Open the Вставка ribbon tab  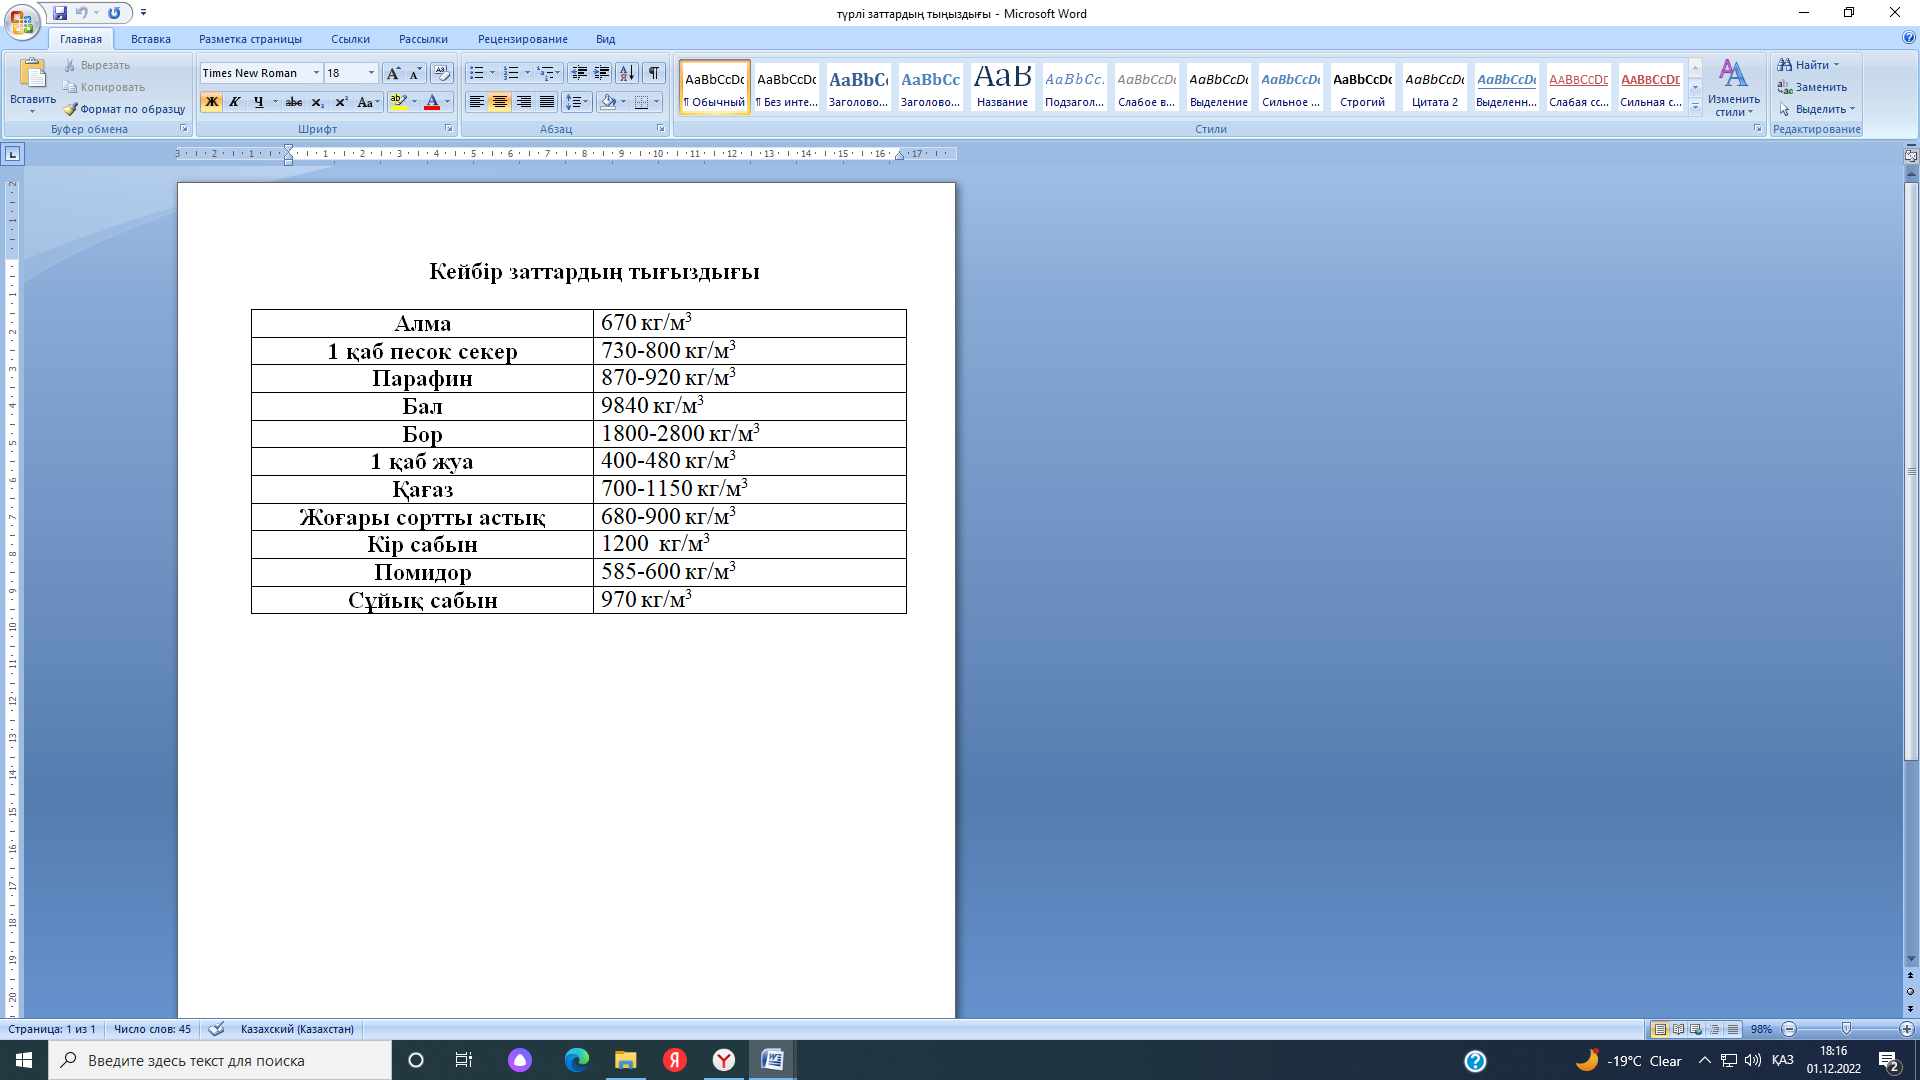(x=150, y=39)
